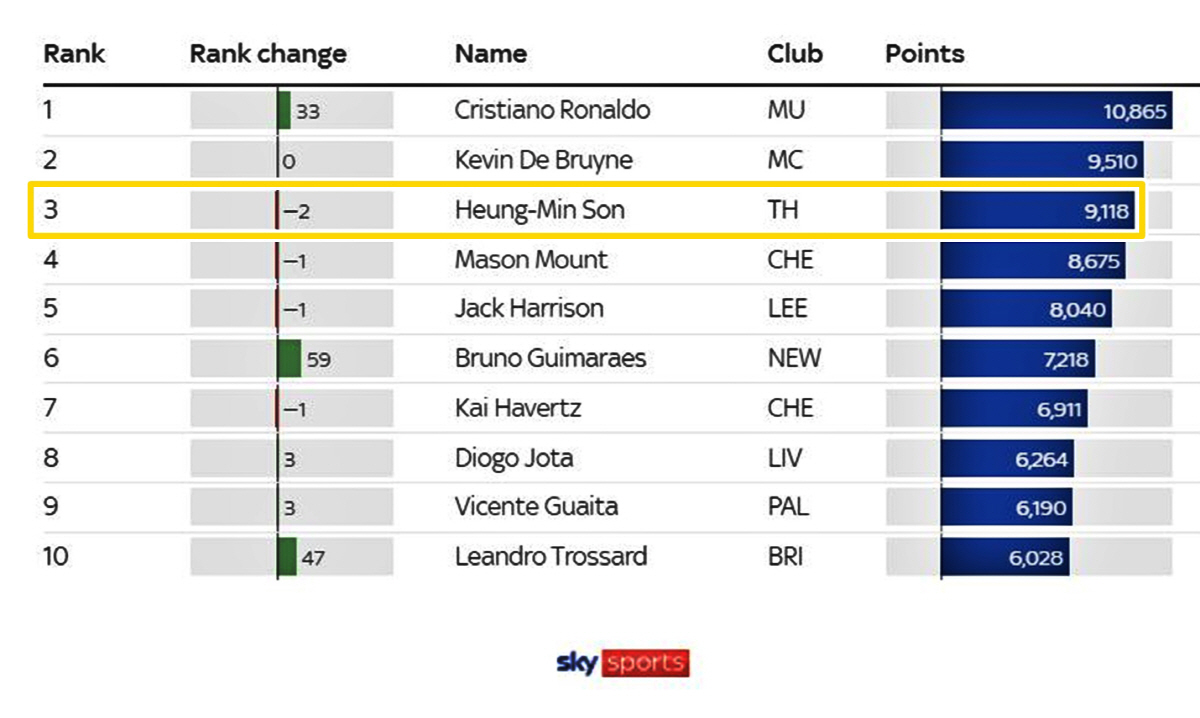Select Diogo Jota's name
The height and width of the screenshot is (718, 1200).
coord(514,458)
